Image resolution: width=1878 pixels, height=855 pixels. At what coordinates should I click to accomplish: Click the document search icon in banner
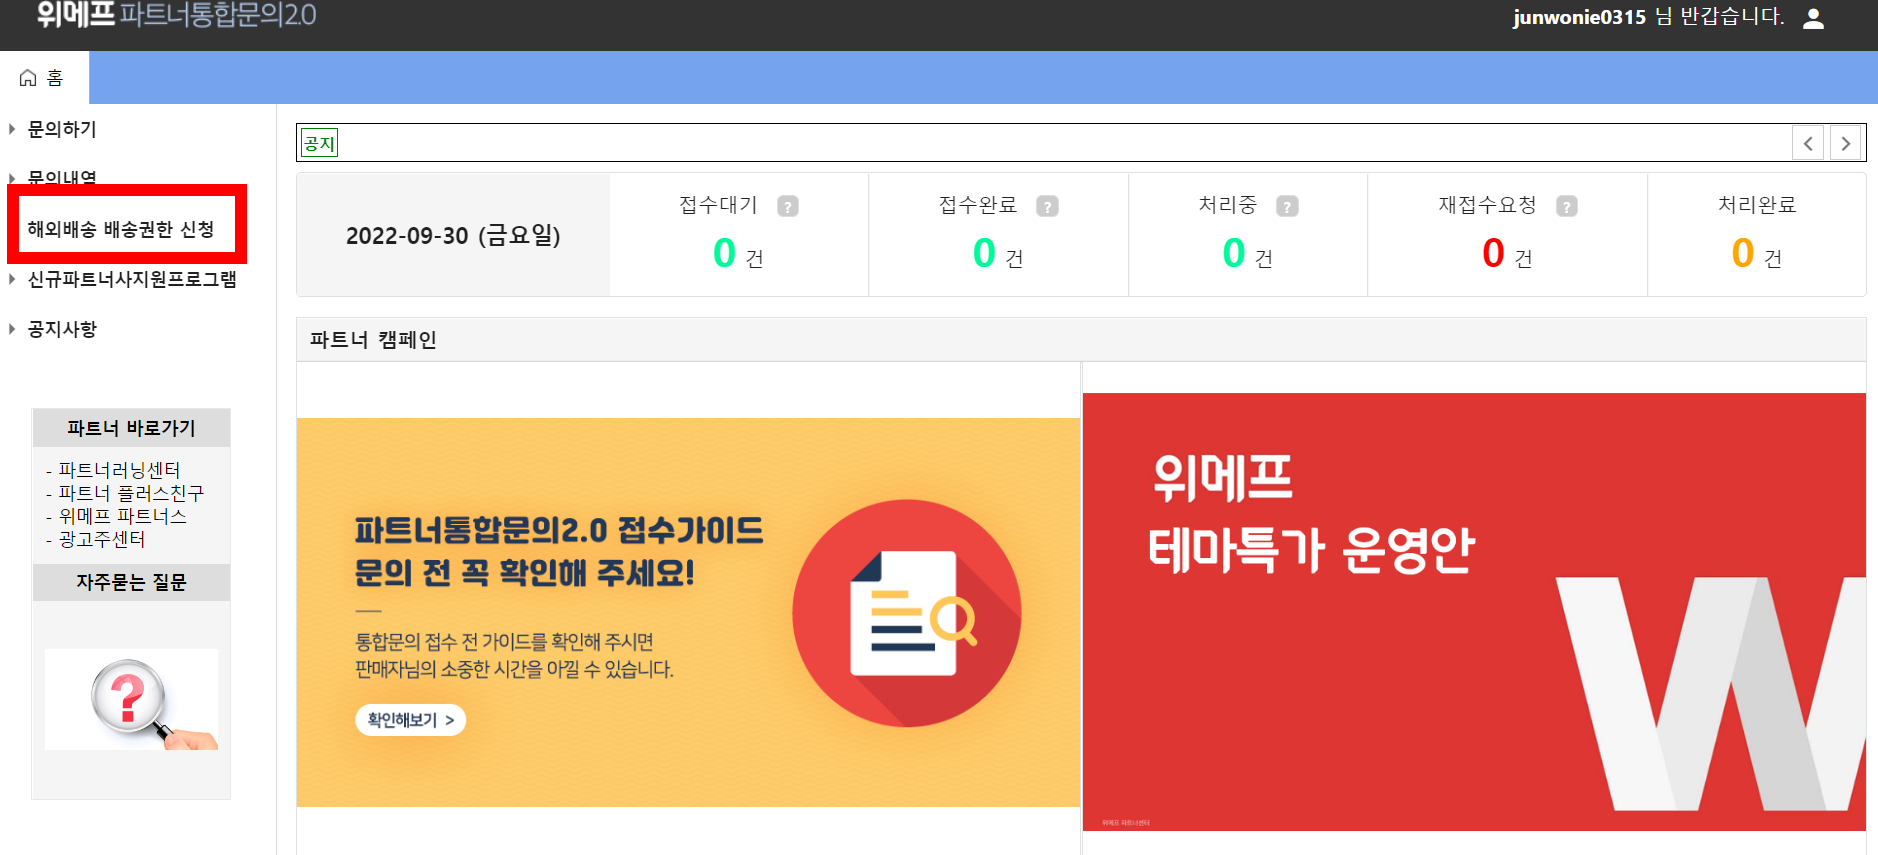pos(907,613)
